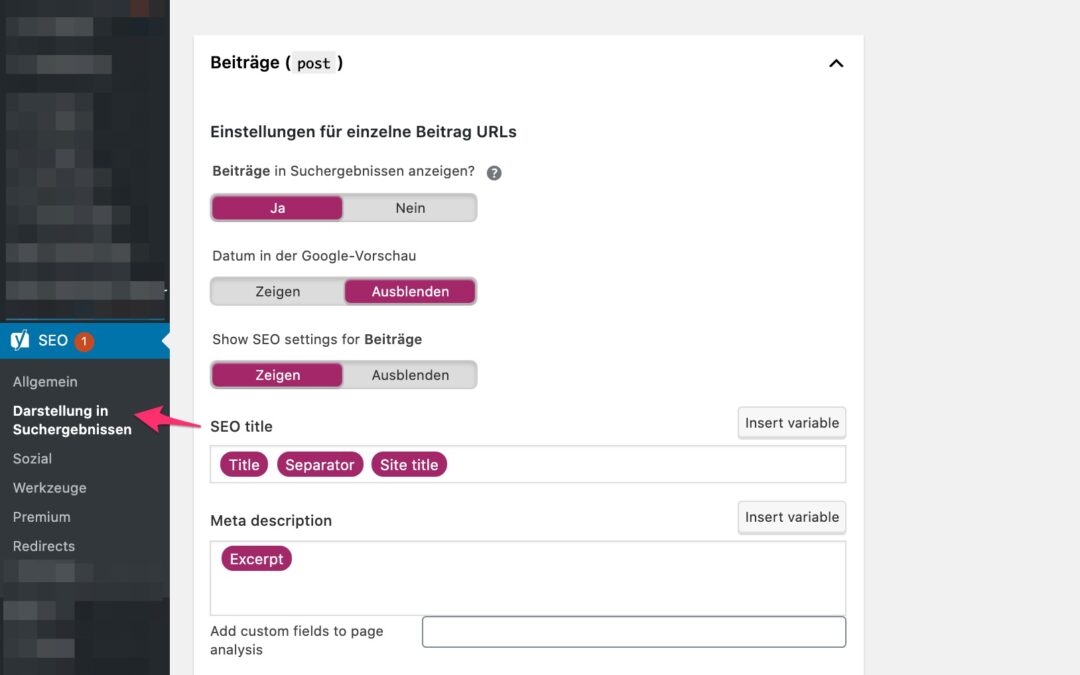Choose Ausblenden for SEO settings display

[x=410, y=375]
